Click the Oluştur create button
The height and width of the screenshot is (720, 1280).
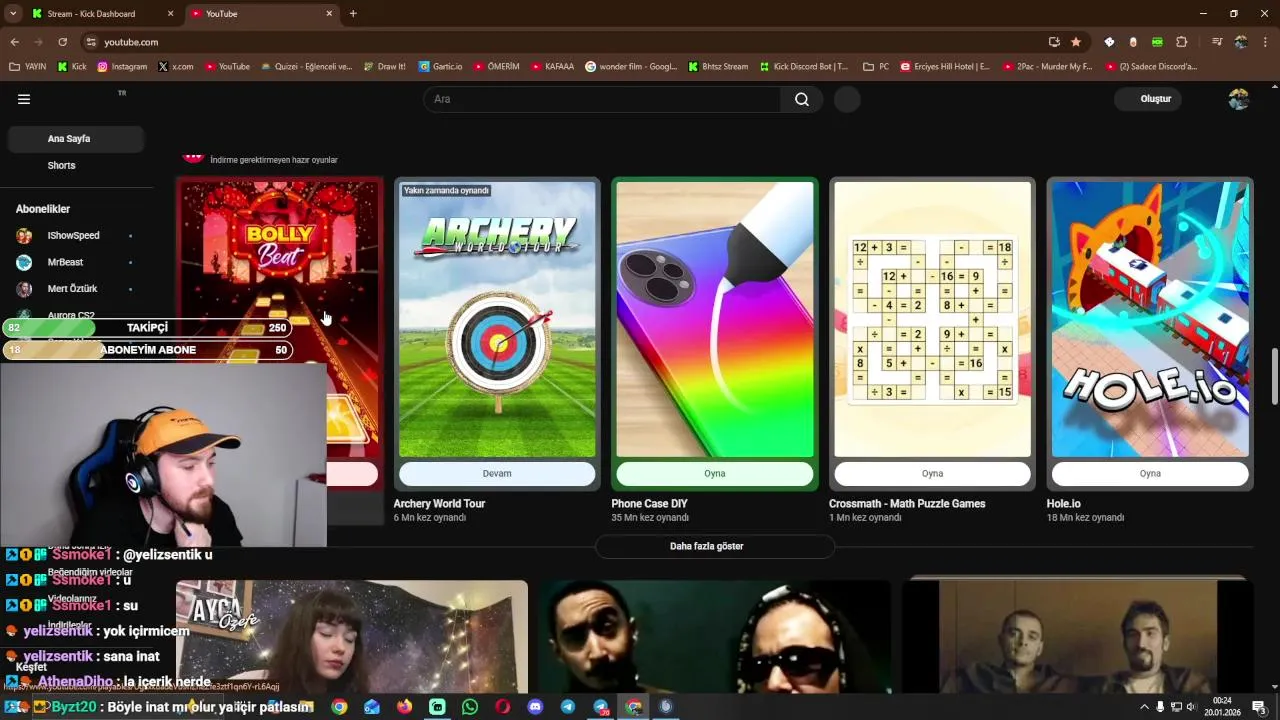(x=1149, y=99)
